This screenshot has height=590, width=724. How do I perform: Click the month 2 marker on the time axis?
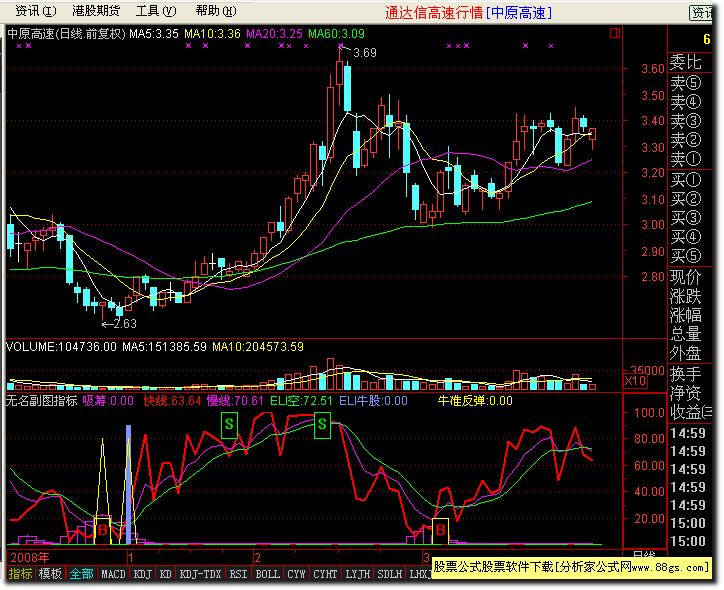point(258,558)
